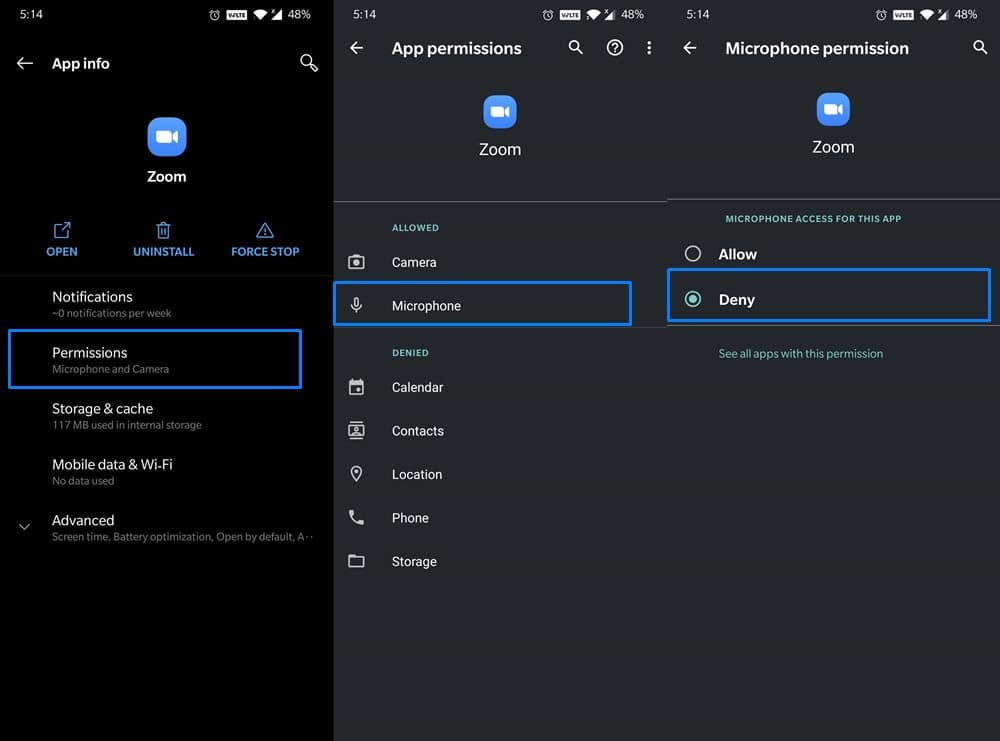The height and width of the screenshot is (741, 1000).
Task: Go back from Microphone permission screen
Action: pyautogui.click(x=690, y=48)
